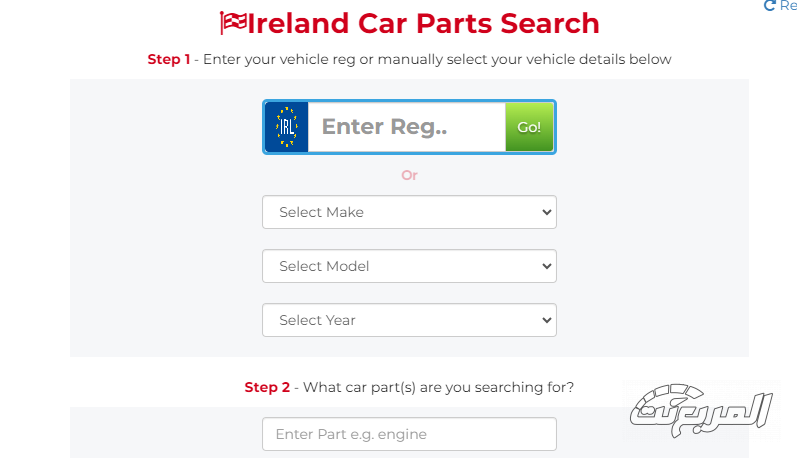This screenshot has width=797, height=458.
Task: Click the Ireland Car Parts Search heading
Action: 422,22
